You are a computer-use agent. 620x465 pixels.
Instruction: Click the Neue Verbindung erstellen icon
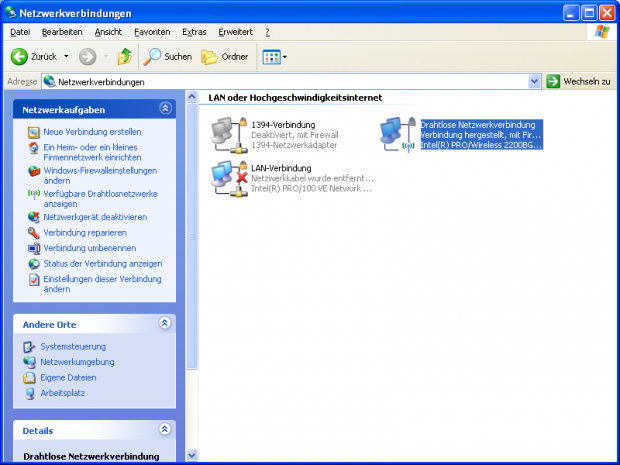(x=34, y=132)
